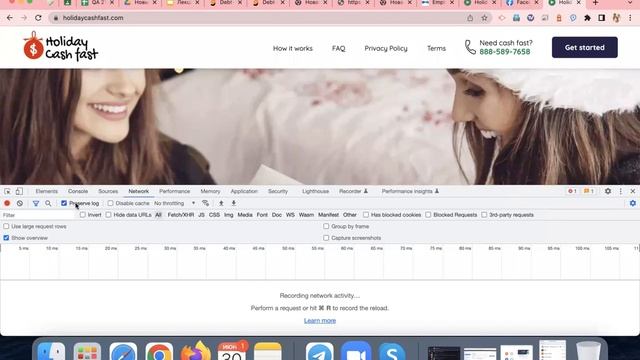Open the Privacy Policy link
This screenshot has height=360, width=640.
(x=386, y=48)
